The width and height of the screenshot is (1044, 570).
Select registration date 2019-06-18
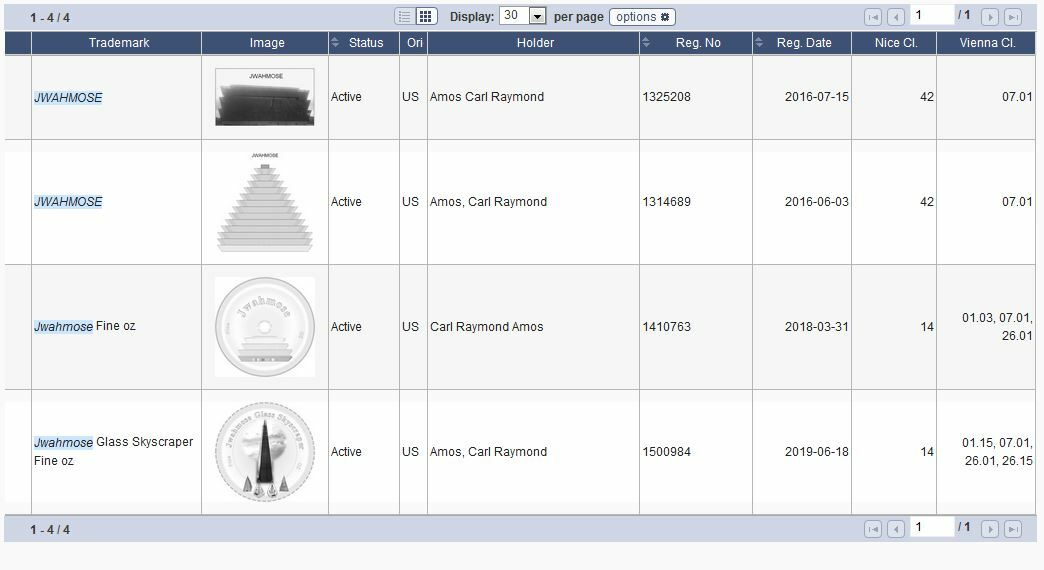[x=817, y=451]
